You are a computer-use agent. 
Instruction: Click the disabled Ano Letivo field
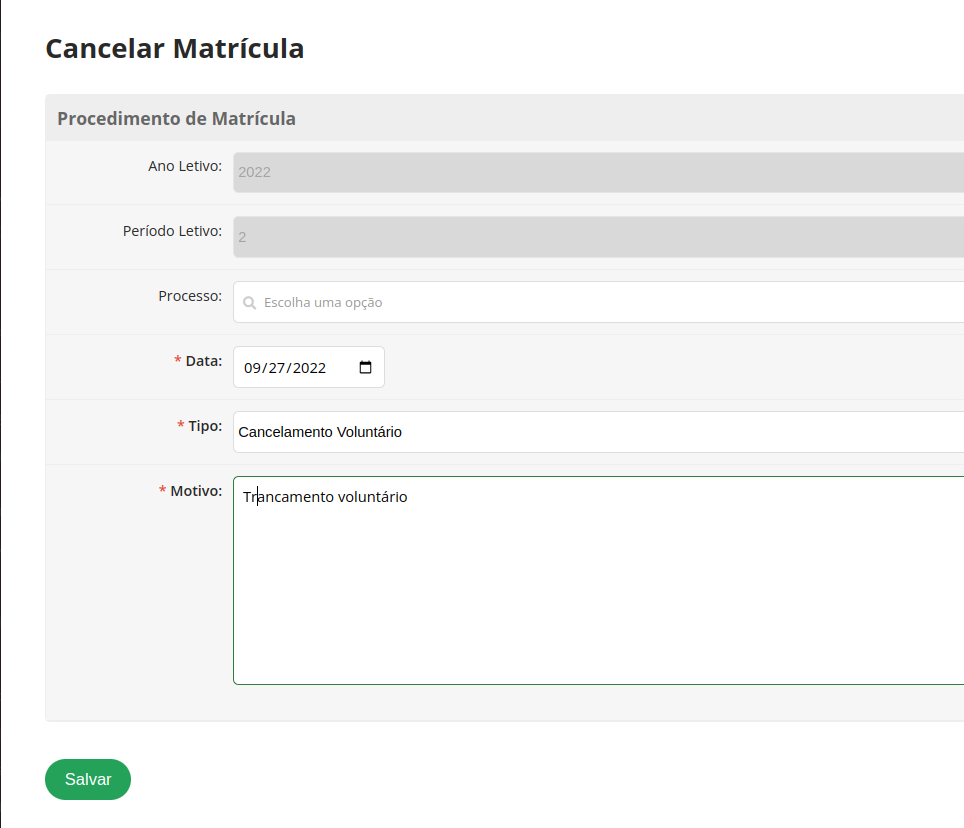pyautogui.click(x=598, y=172)
